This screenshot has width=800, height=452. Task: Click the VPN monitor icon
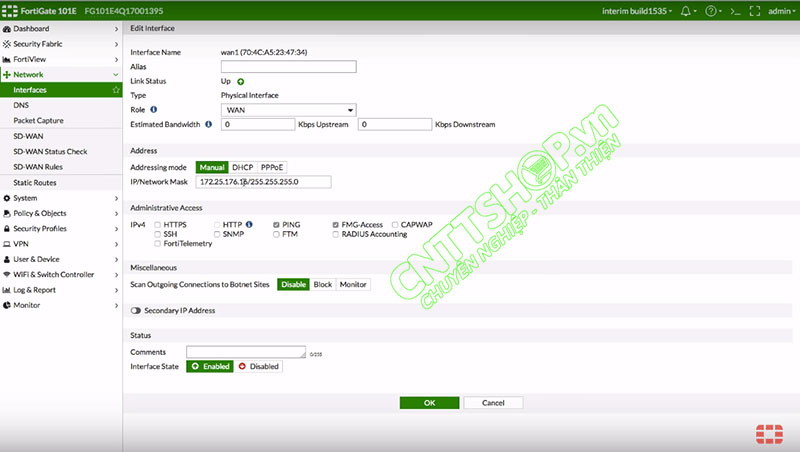[7, 244]
